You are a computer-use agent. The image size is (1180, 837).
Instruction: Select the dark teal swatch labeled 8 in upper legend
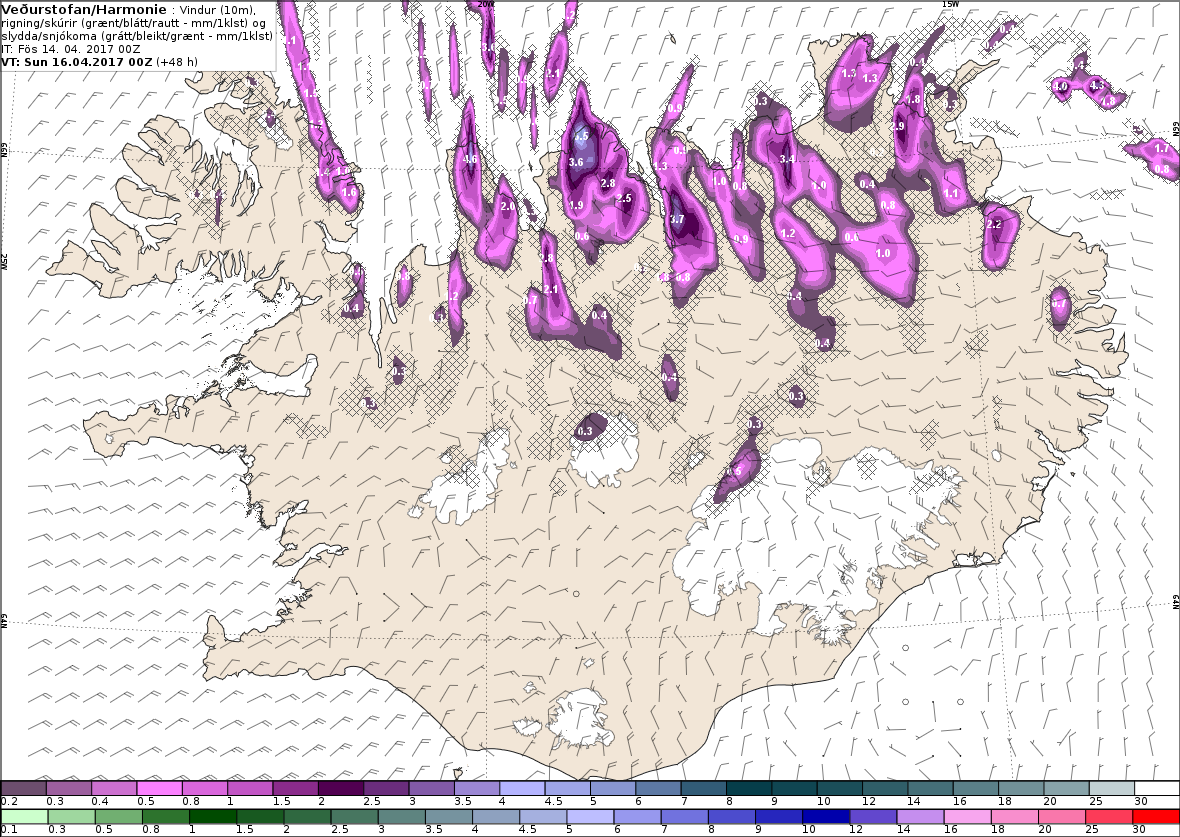pyautogui.click(x=749, y=789)
